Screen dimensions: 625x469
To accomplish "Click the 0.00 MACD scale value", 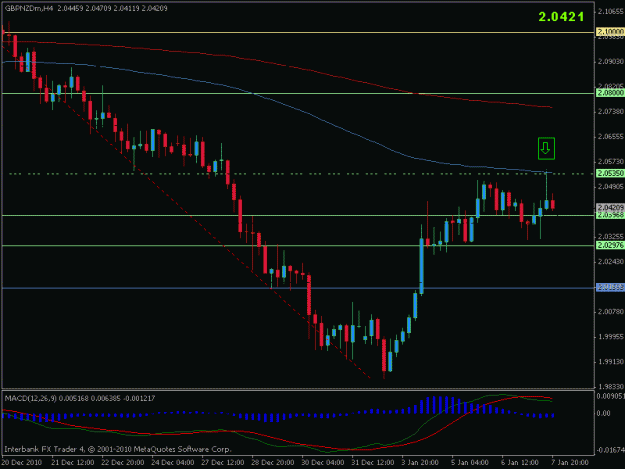I will [x=603, y=414].
